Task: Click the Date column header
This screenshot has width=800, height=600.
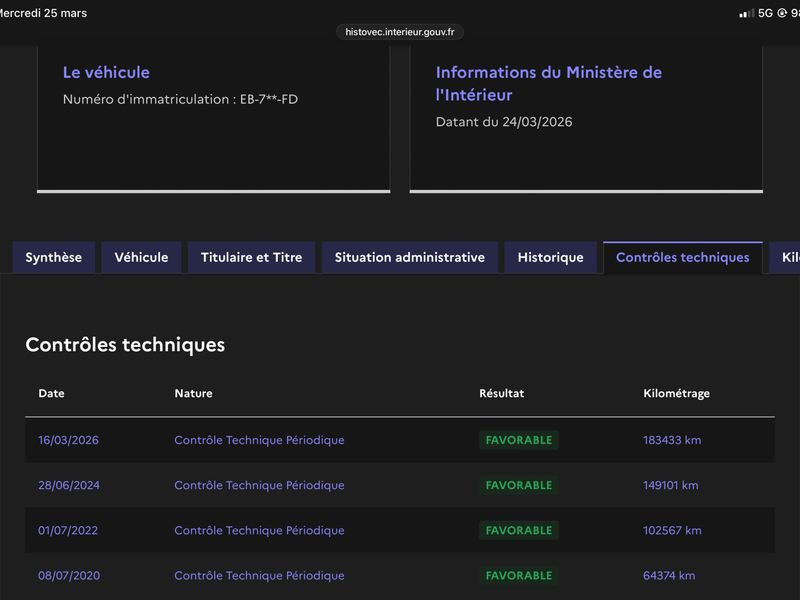Action: tap(52, 393)
